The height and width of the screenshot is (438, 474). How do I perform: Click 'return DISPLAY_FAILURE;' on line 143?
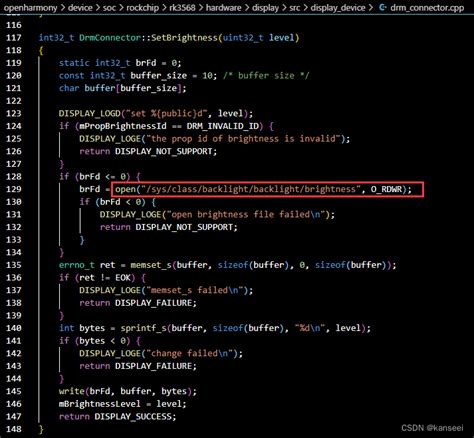pyautogui.click(x=138, y=366)
